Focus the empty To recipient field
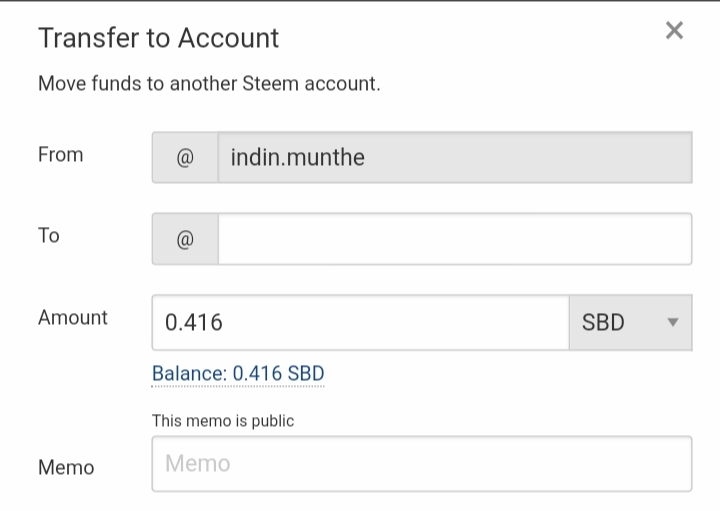Image resolution: width=720 pixels, height=511 pixels. click(454, 240)
